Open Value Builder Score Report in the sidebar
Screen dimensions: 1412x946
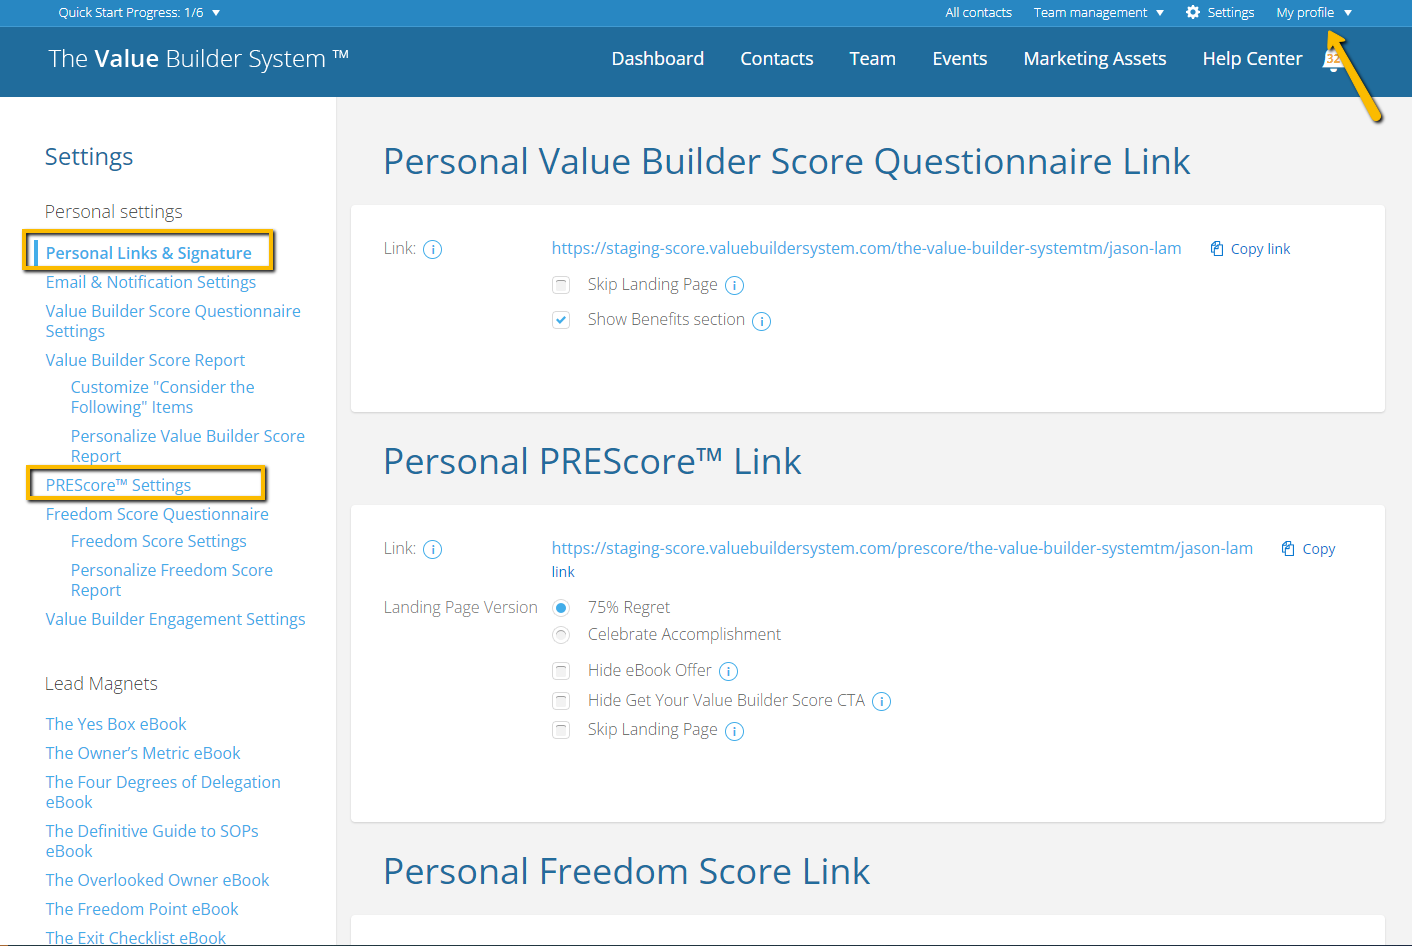(x=145, y=360)
